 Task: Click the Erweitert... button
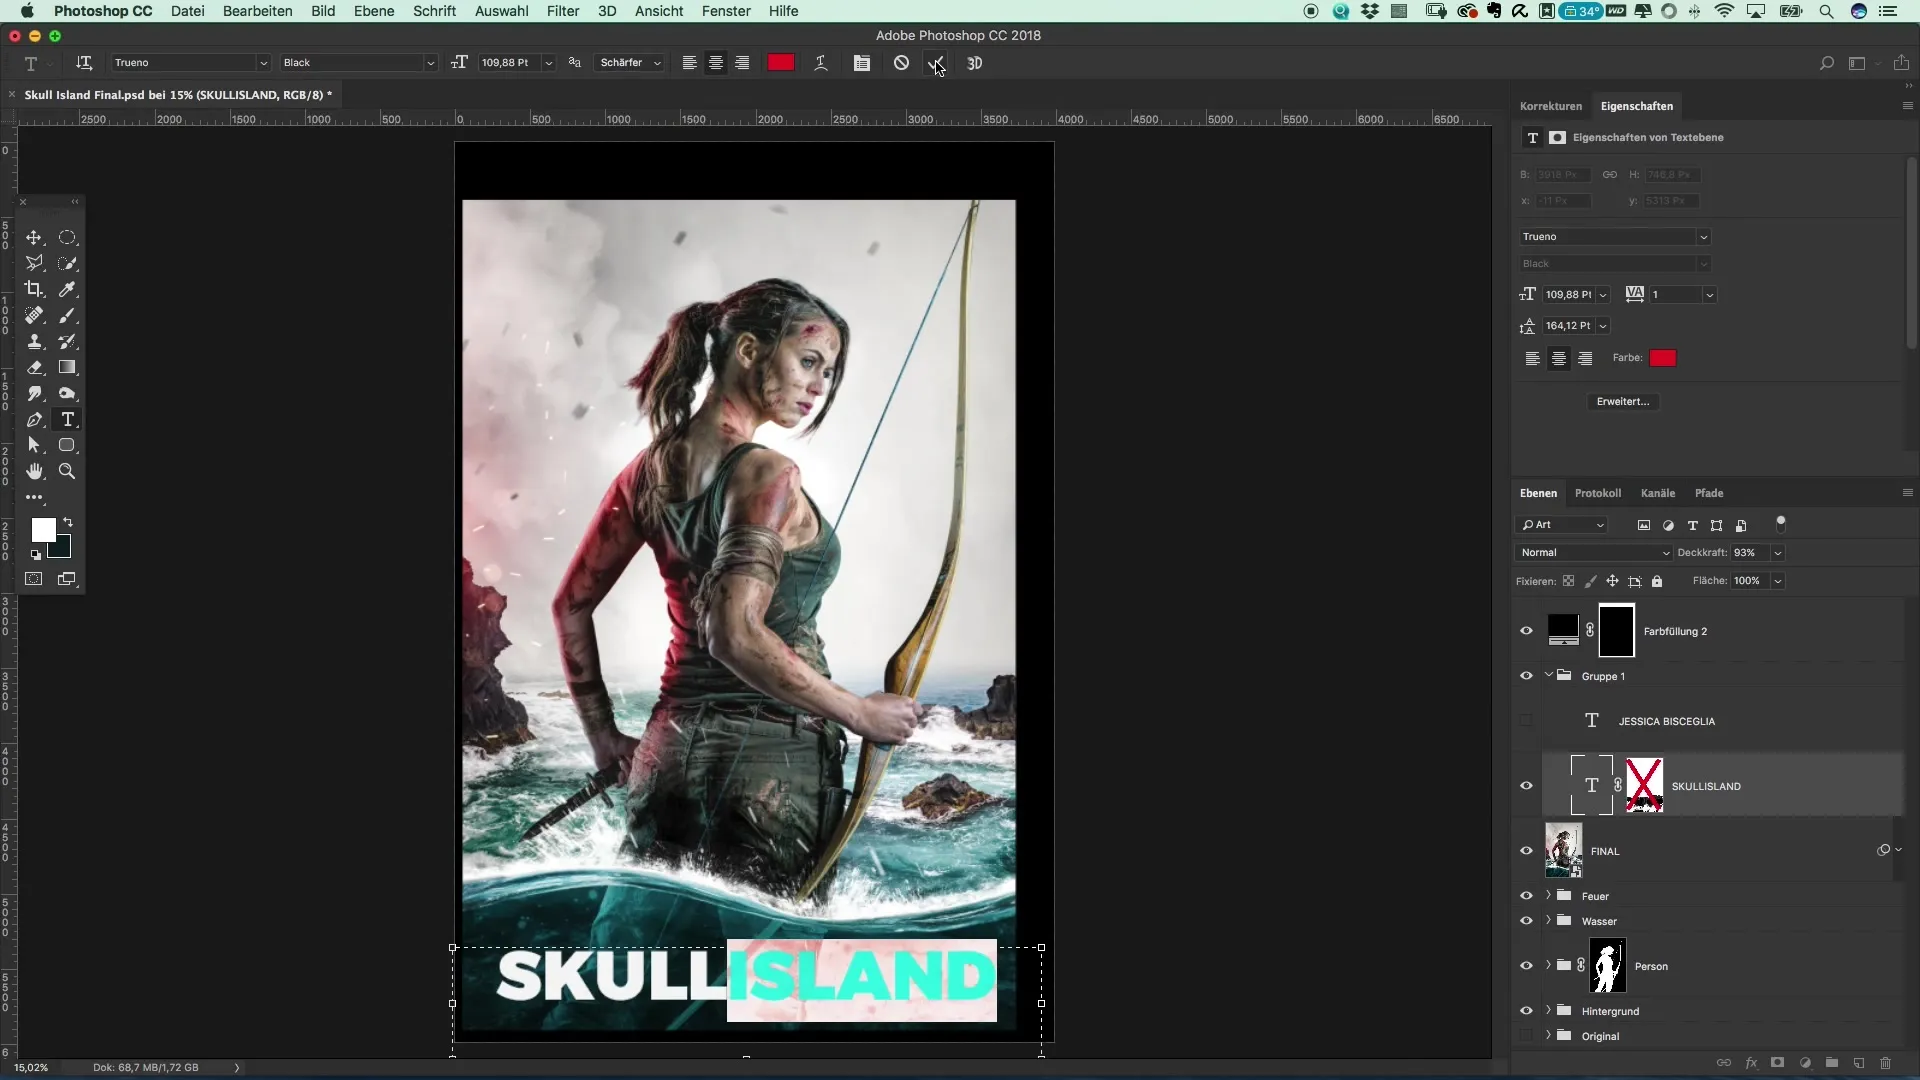point(1623,401)
